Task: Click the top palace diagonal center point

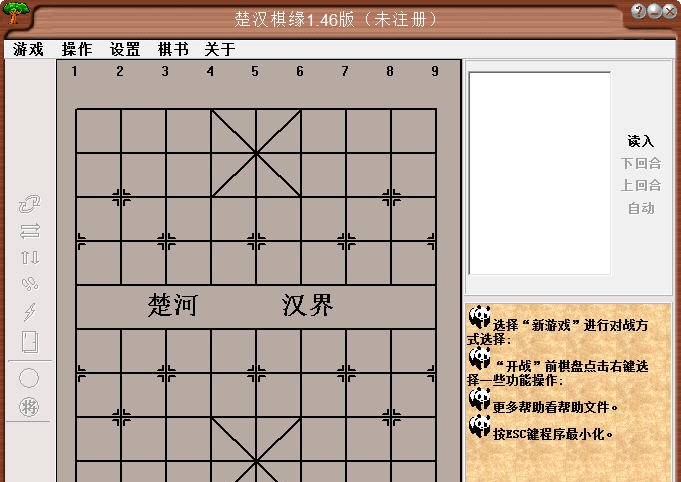Action: (256, 153)
